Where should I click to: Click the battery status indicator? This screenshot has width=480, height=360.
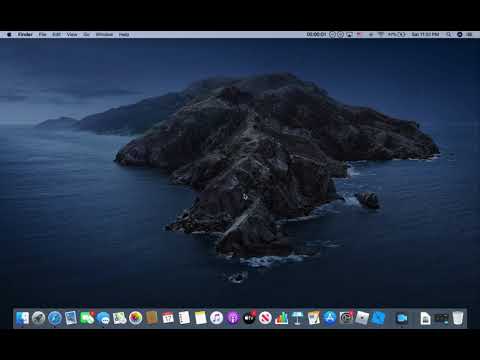(396, 34)
